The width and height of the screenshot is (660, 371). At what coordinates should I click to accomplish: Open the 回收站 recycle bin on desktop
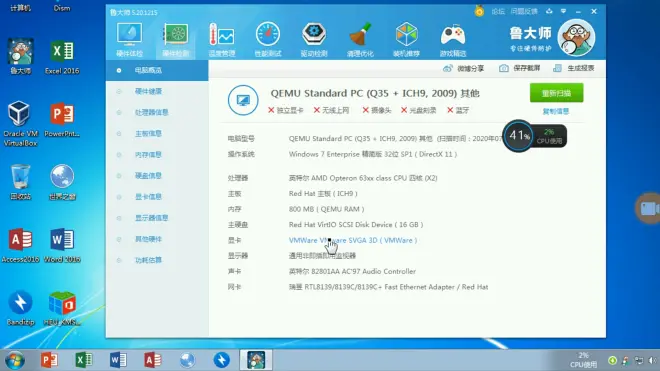click(20, 182)
